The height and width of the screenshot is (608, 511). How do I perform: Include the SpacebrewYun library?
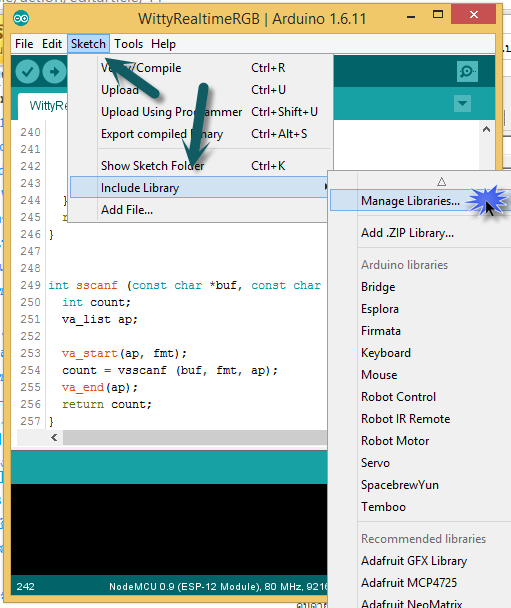pyautogui.click(x=420, y=485)
